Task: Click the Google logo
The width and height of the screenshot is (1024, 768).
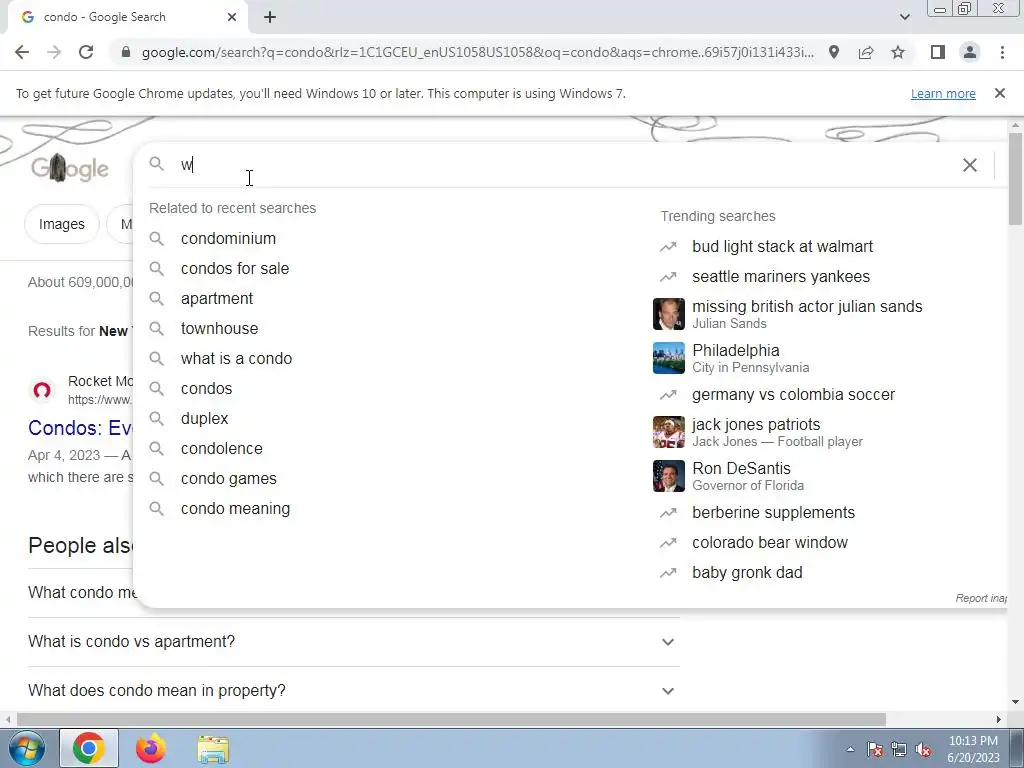Action: pos(69,168)
